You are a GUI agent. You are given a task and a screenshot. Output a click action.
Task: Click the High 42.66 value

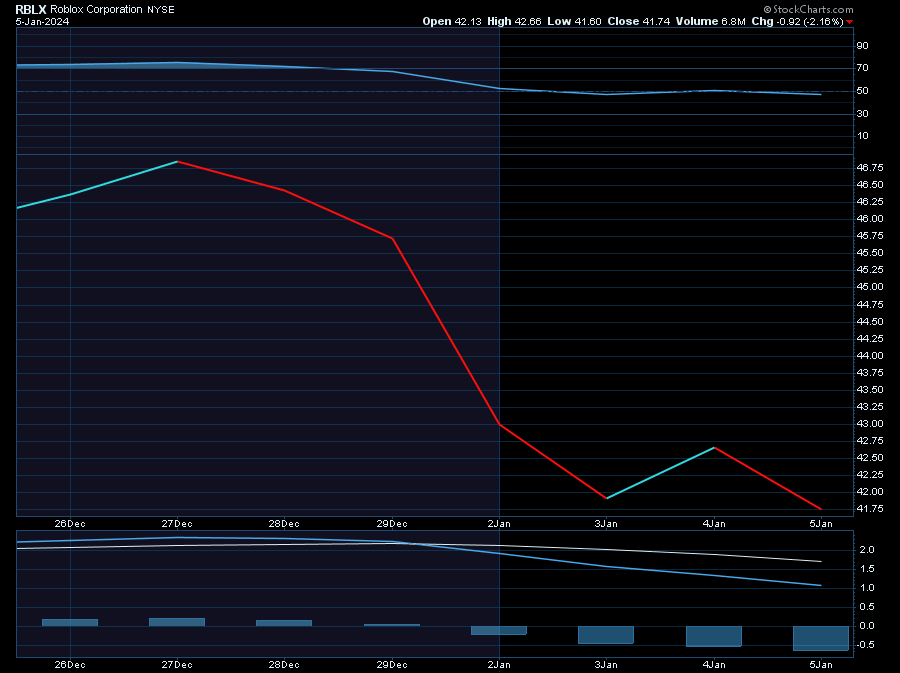pyautogui.click(x=514, y=22)
